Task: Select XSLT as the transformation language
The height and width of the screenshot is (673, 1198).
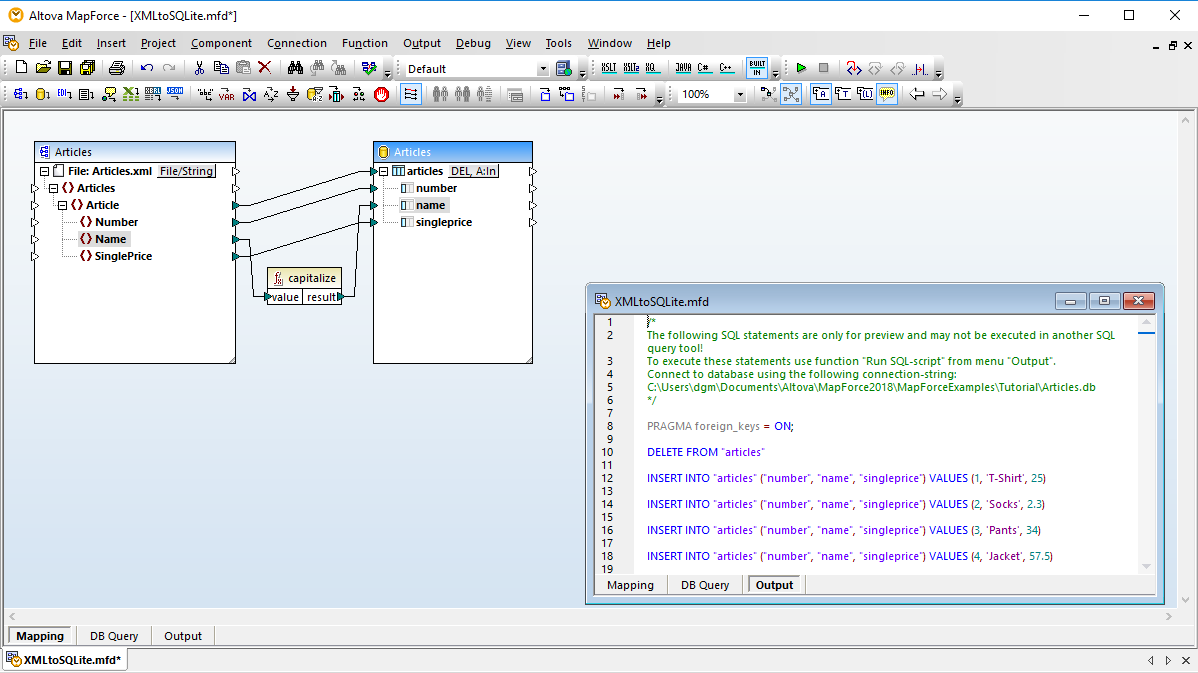Action: pyautogui.click(x=609, y=68)
